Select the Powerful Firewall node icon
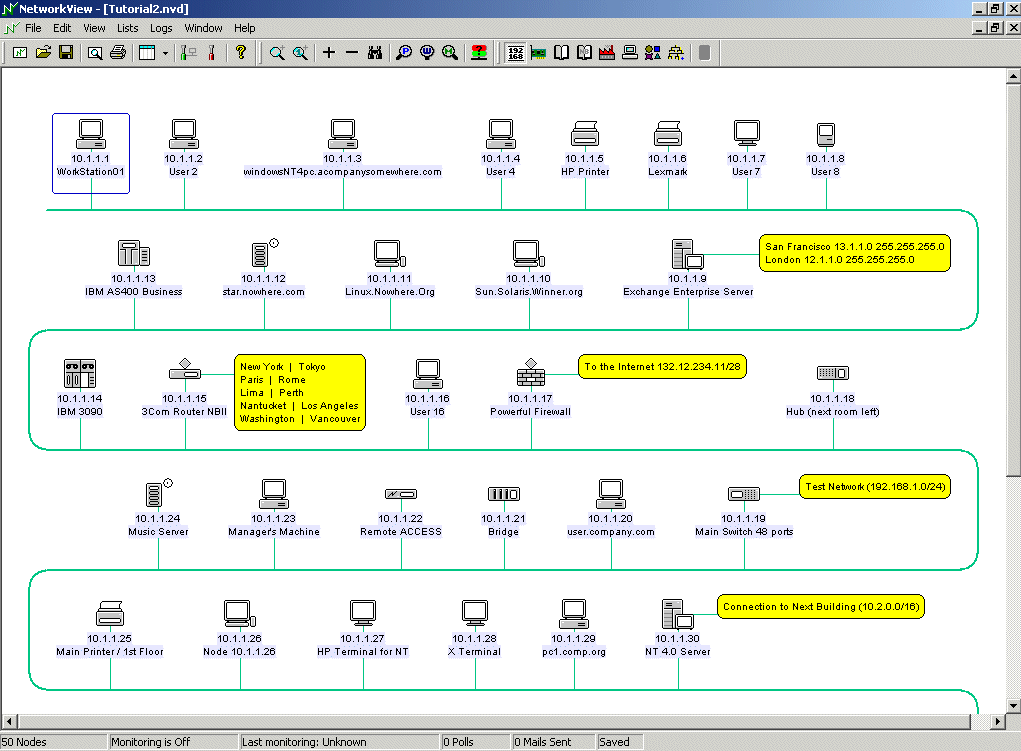The image size is (1021, 751). click(x=530, y=376)
